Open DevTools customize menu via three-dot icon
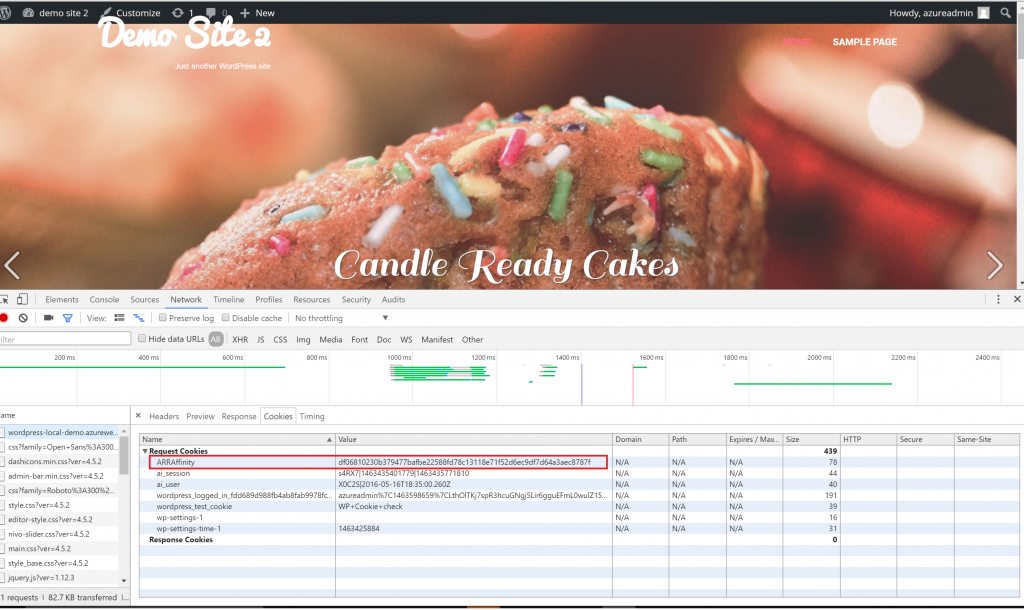Screen dimensions: 1024x610 click(x=997, y=299)
